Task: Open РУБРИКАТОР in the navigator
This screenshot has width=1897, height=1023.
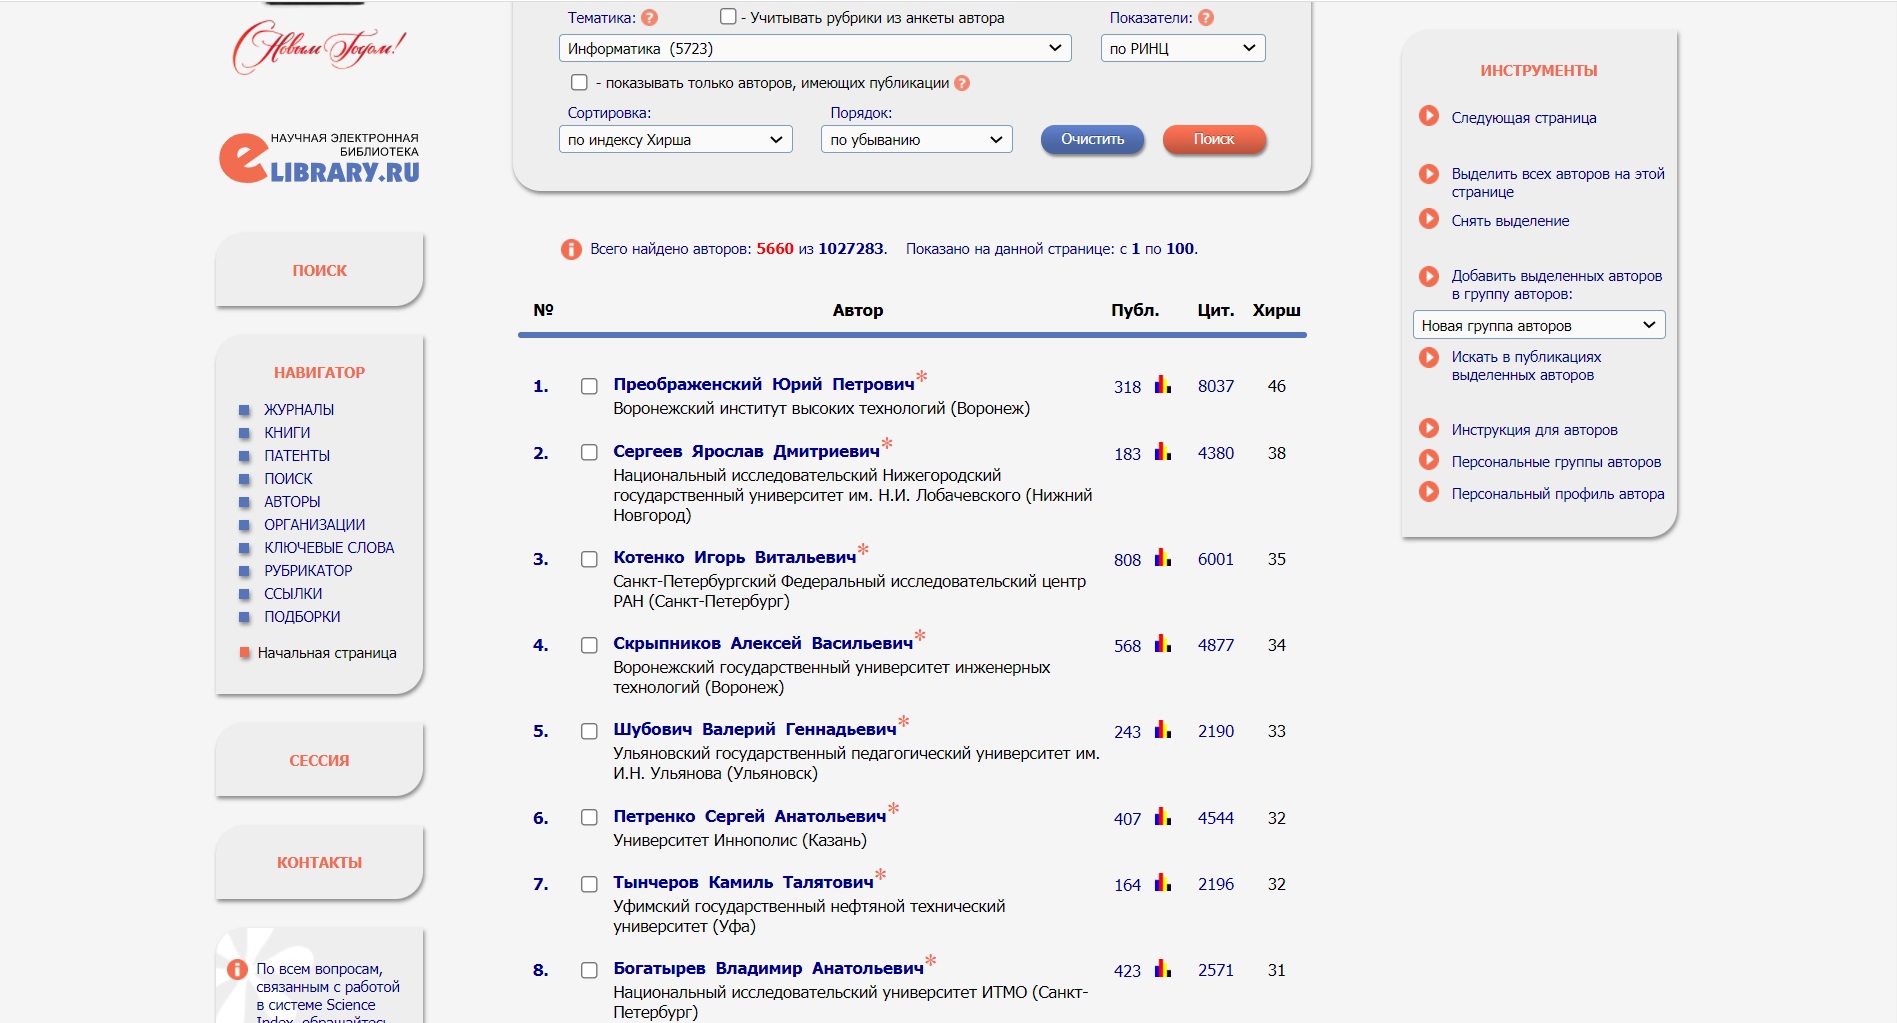Action: (x=308, y=570)
